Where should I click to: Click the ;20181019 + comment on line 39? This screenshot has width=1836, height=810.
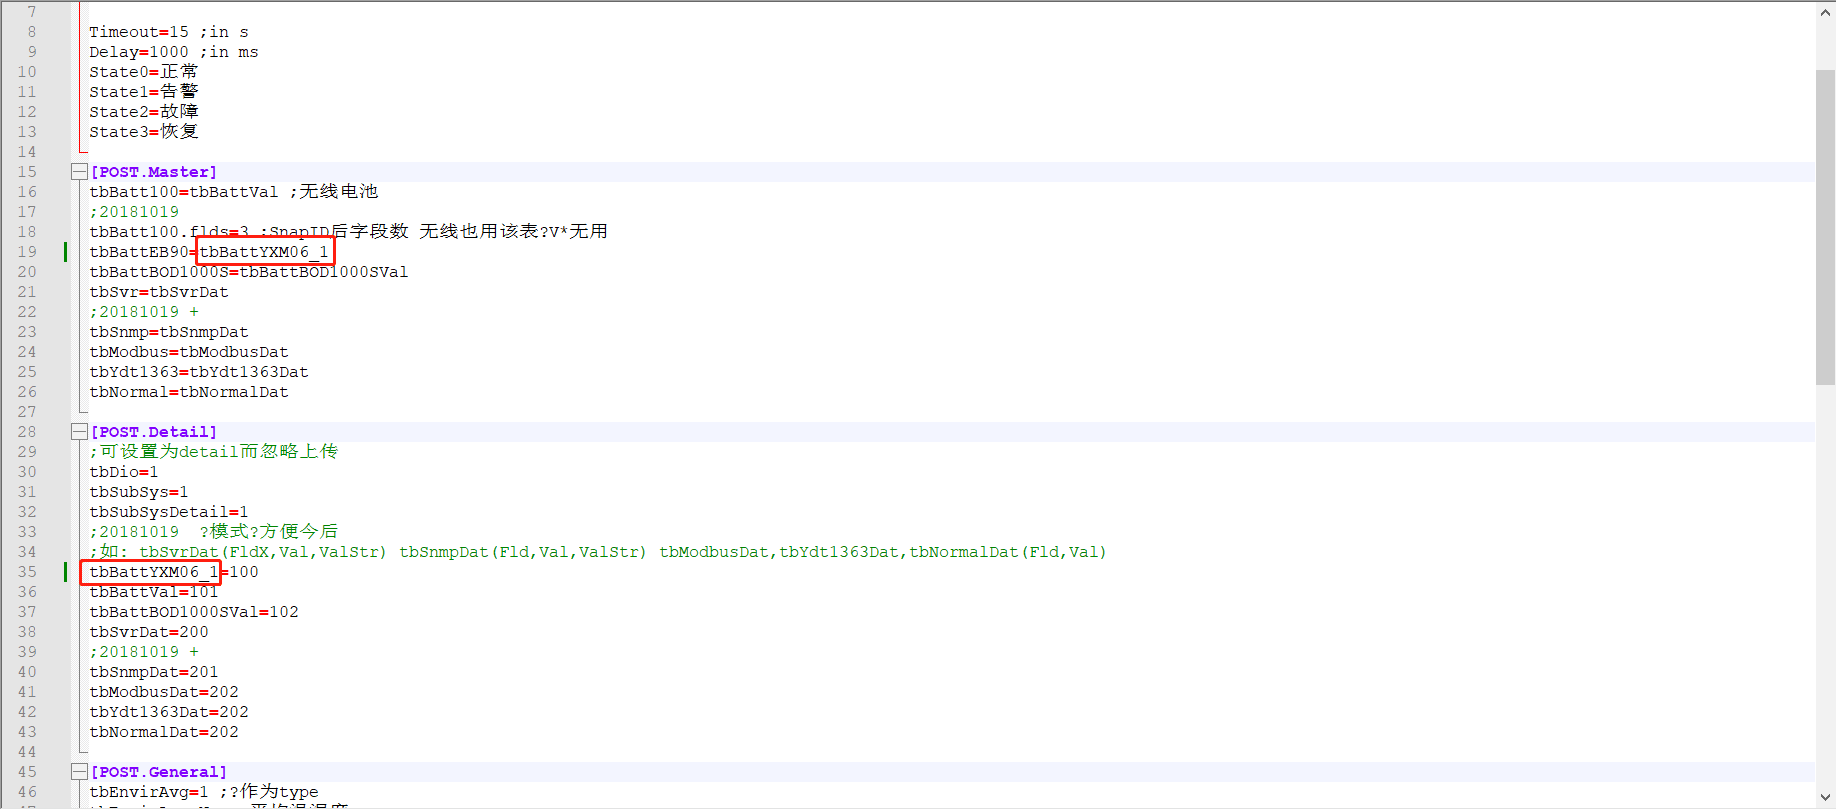point(144,652)
